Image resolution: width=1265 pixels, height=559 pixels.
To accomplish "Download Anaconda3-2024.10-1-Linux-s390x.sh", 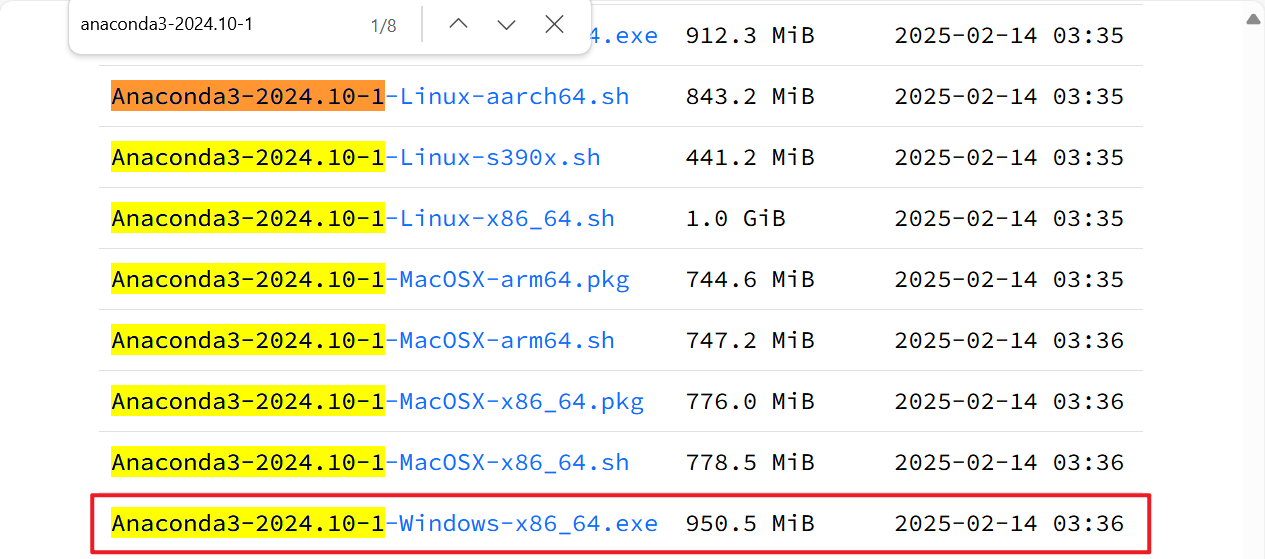I will tap(356, 158).
